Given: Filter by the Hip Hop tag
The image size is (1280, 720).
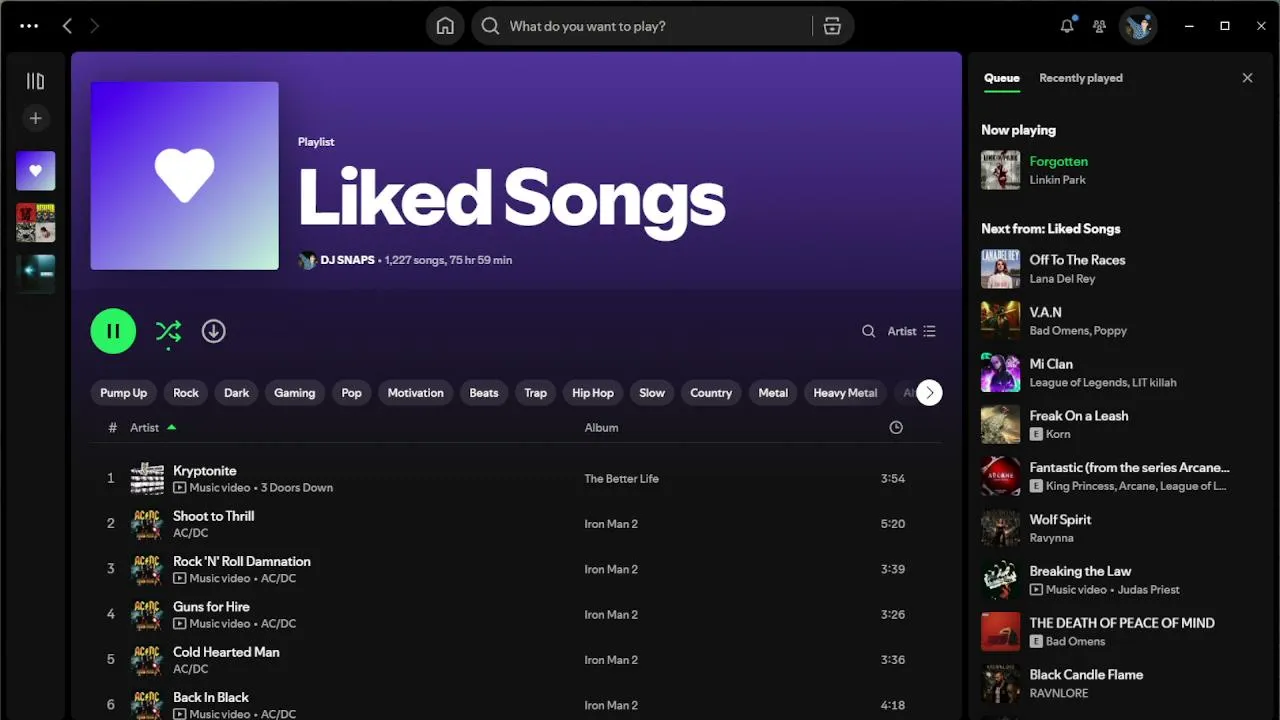Looking at the screenshot, I should tap(593, 393).
